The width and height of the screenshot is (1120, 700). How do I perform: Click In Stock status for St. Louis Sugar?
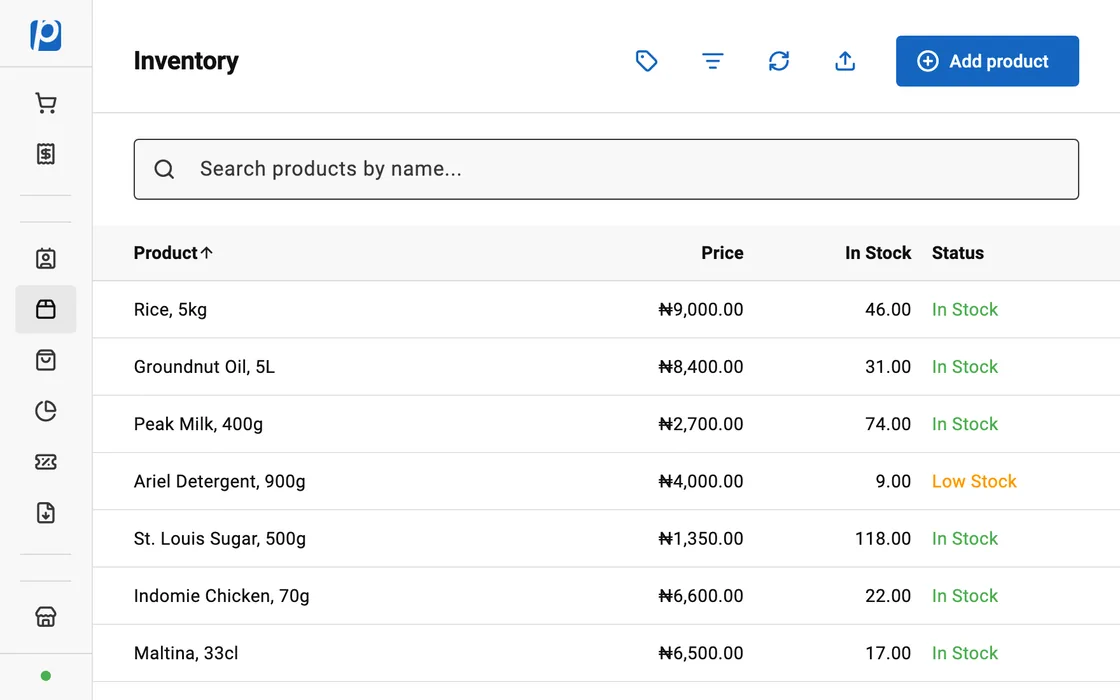[x=965, y=539]
